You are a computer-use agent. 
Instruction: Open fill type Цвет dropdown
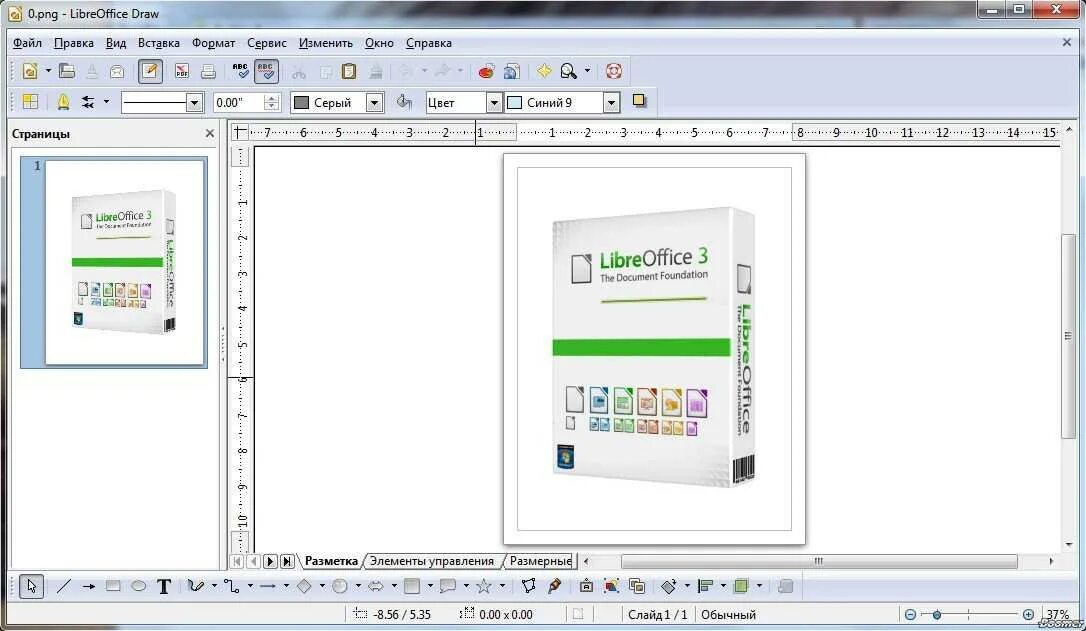click(494, 103)
